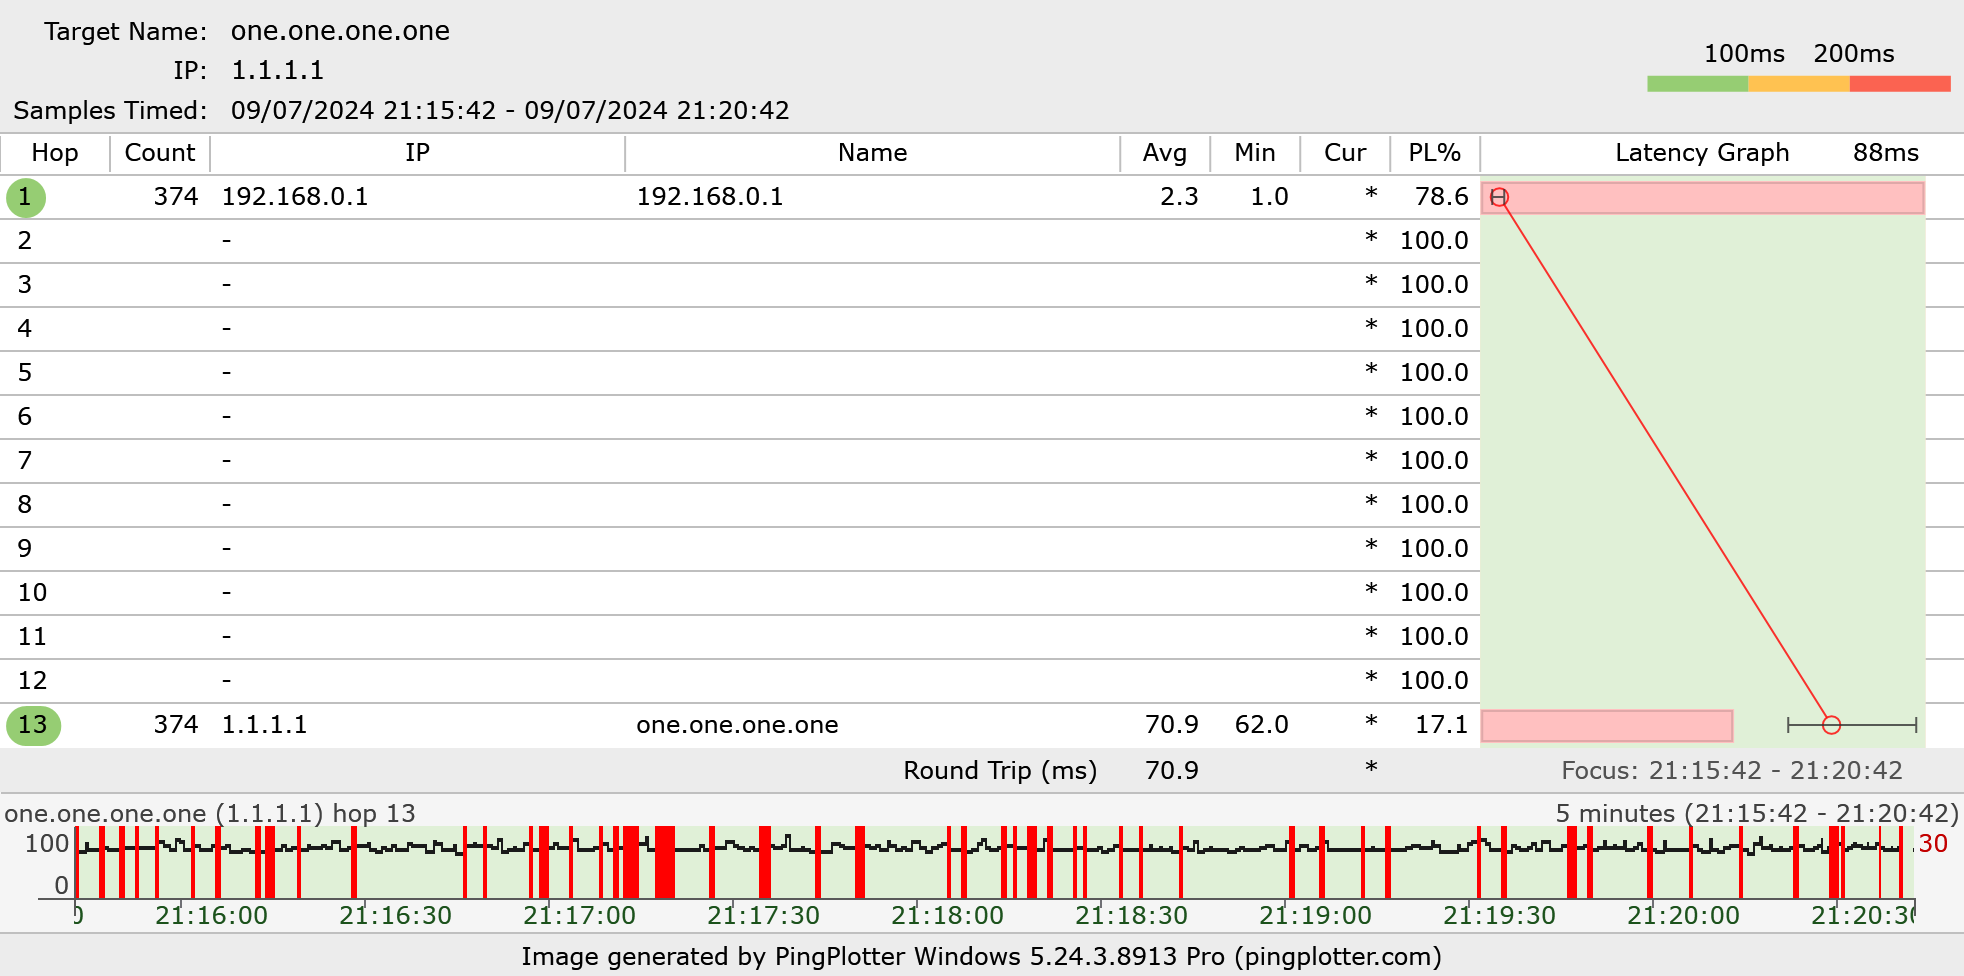The height and width of the screenshot is (976, 1964).
Task: Click the IP column header
Action: click(x=417, y=153)
